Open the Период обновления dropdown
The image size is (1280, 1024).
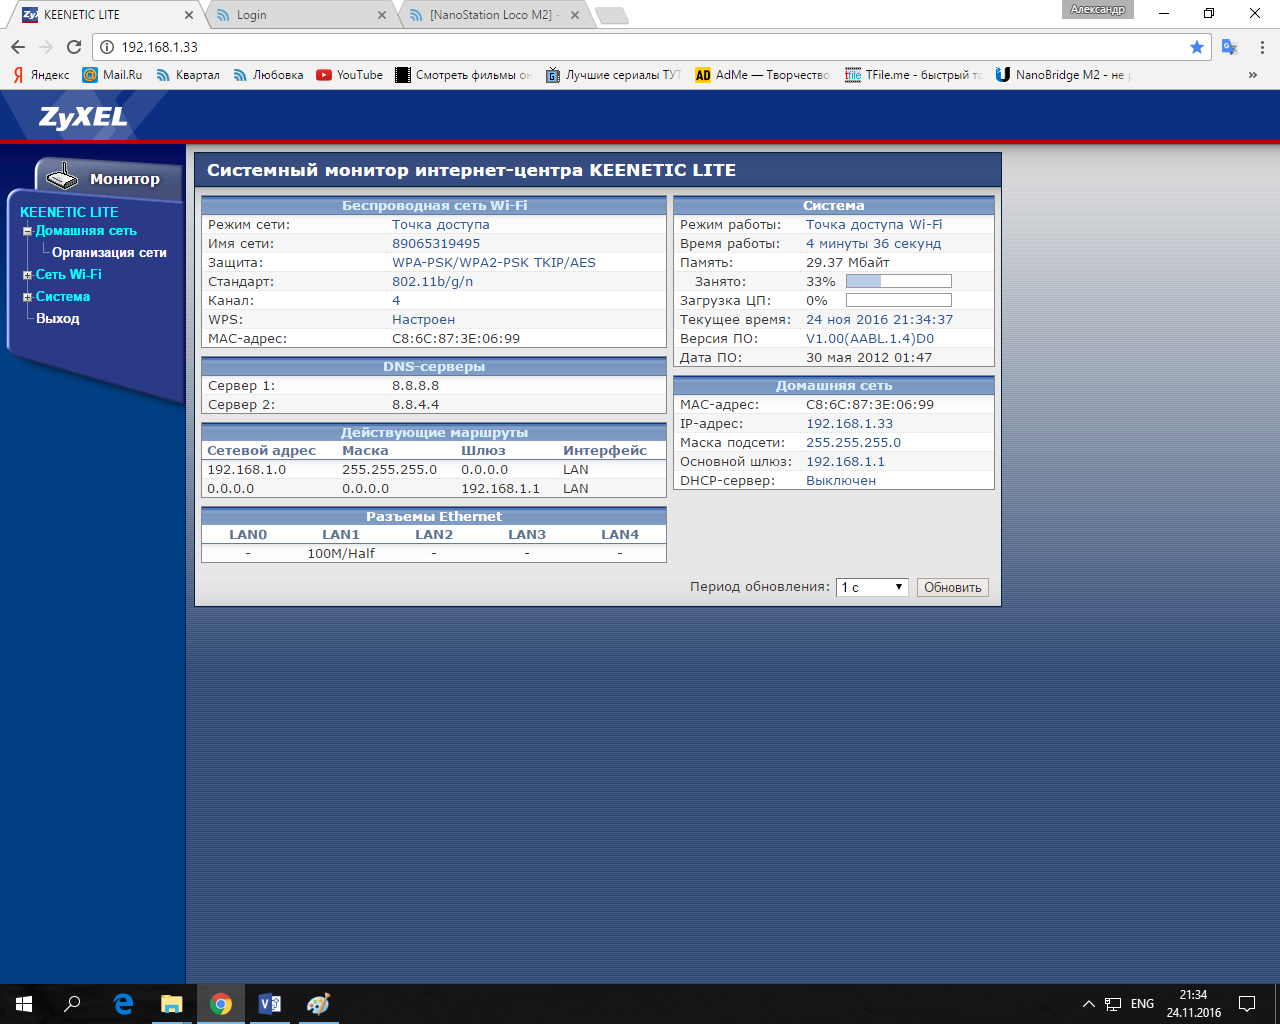872,587
